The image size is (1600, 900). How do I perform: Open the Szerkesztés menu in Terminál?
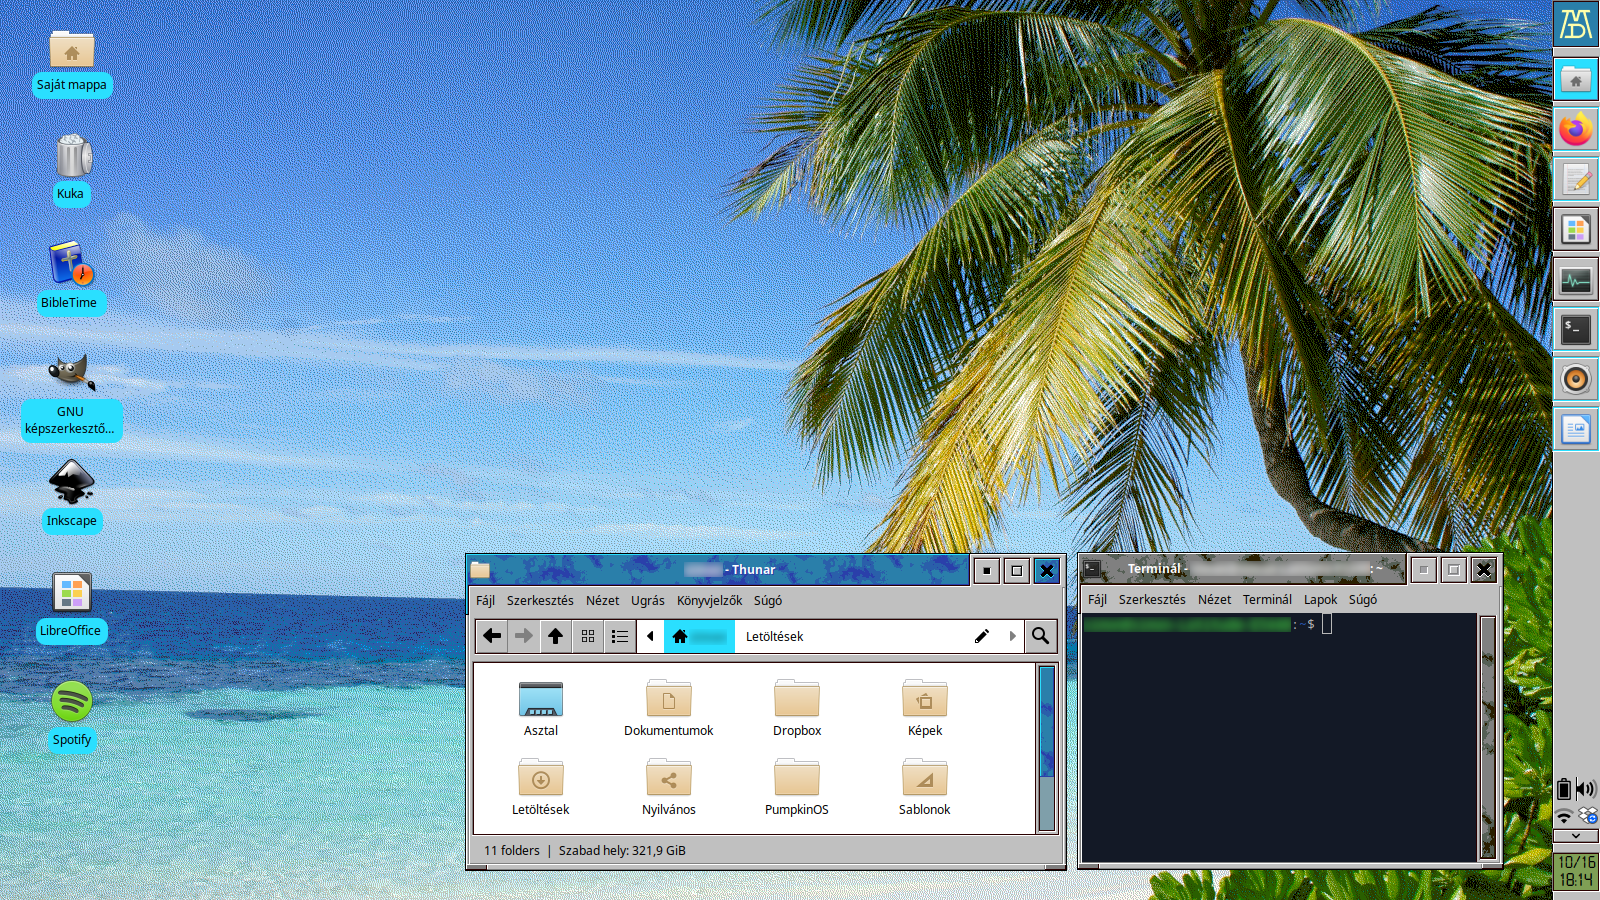coord(1152,599)
